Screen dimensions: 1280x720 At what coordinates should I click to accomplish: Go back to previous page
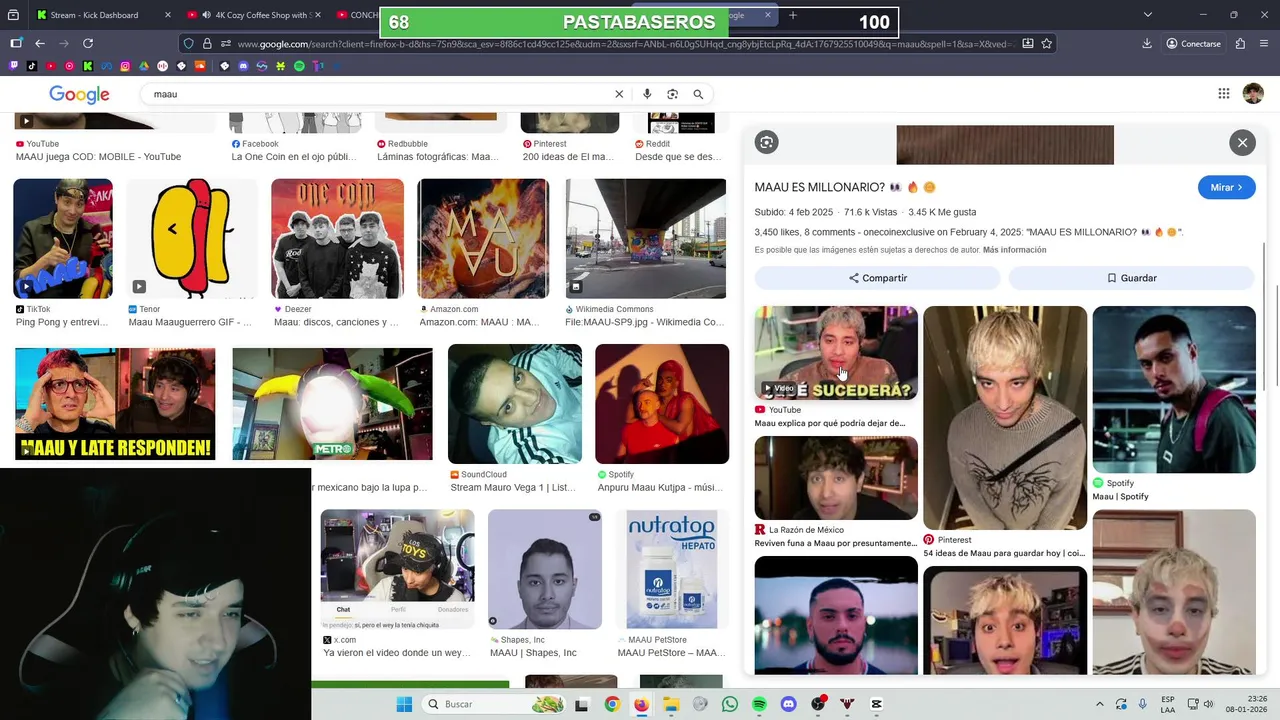[x=40, y=44]
